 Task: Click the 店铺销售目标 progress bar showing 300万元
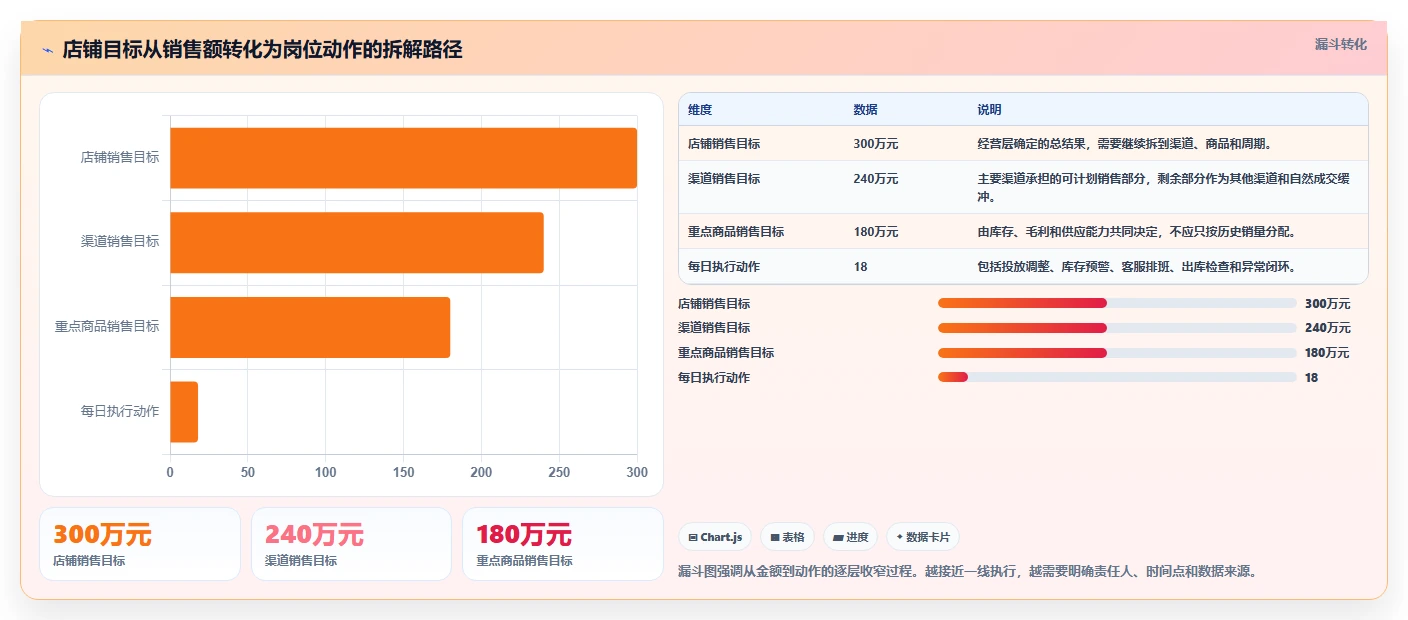tap(1117, 303)
